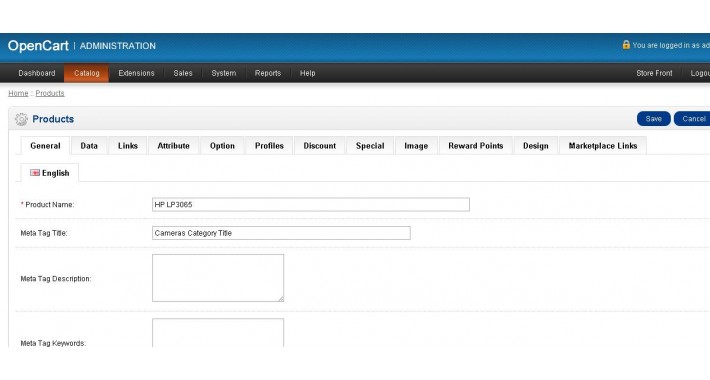Click the 'Meta Tag Description:' label
This screenshot has width=710, height=380.
pyautogui.click(x=56, y=279)
